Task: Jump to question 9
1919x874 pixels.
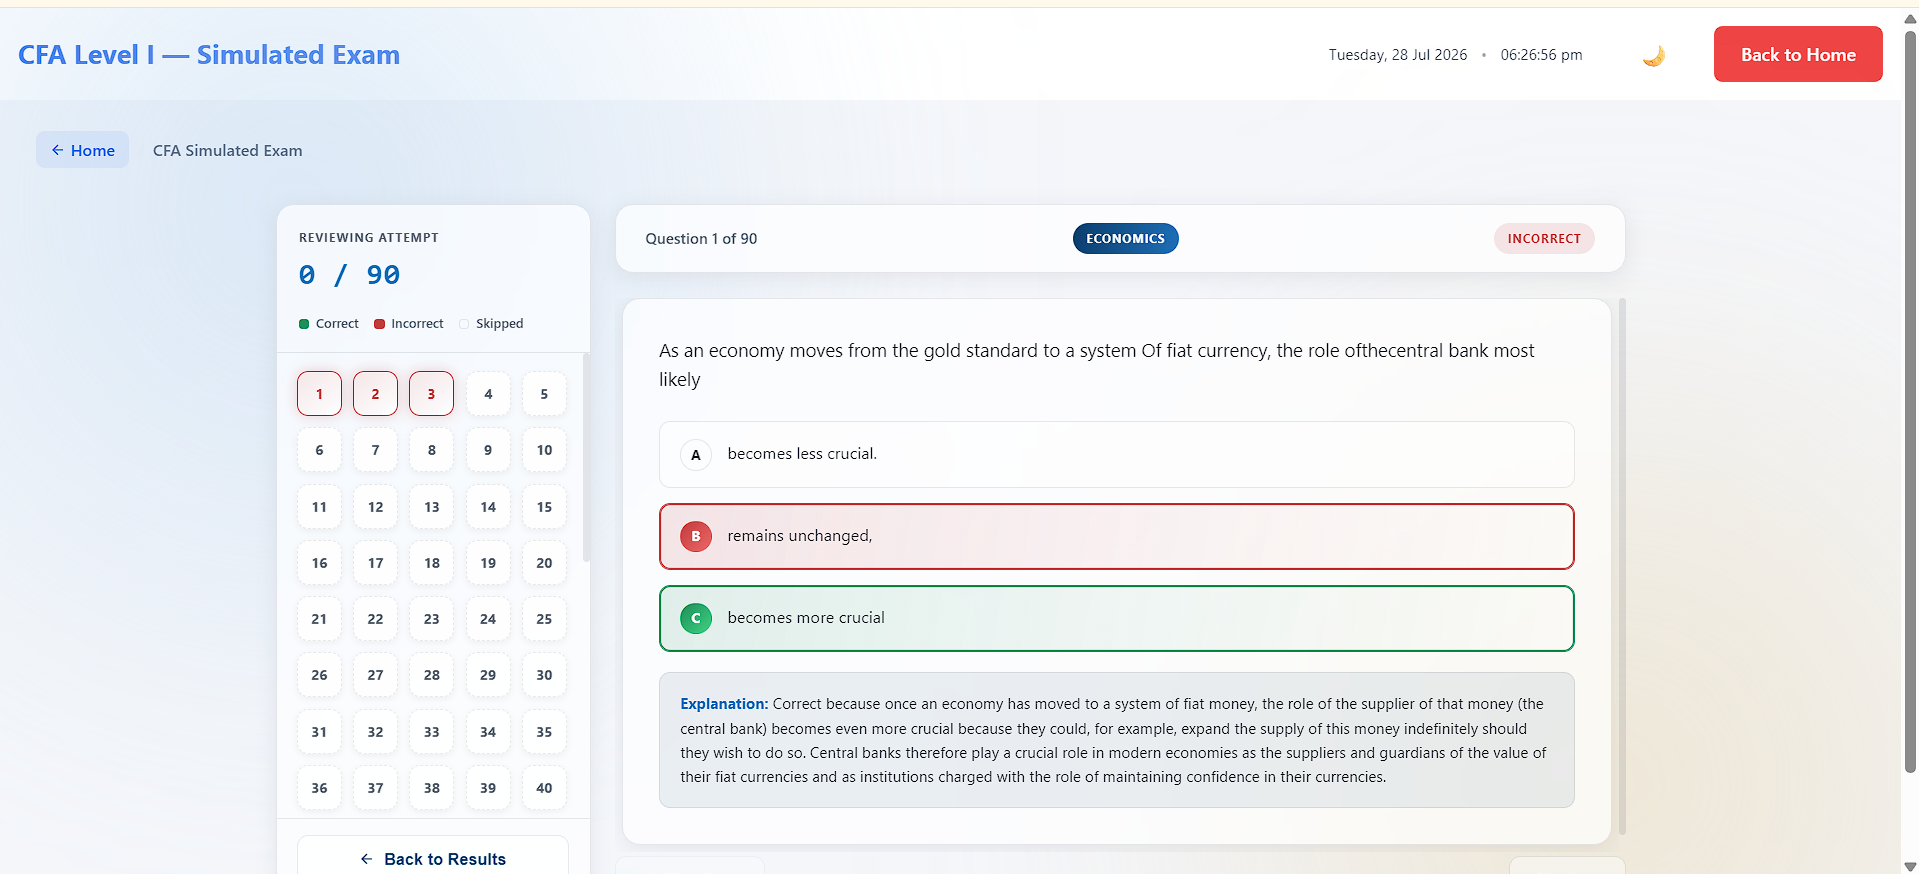Action: click(x=488, y=450)
